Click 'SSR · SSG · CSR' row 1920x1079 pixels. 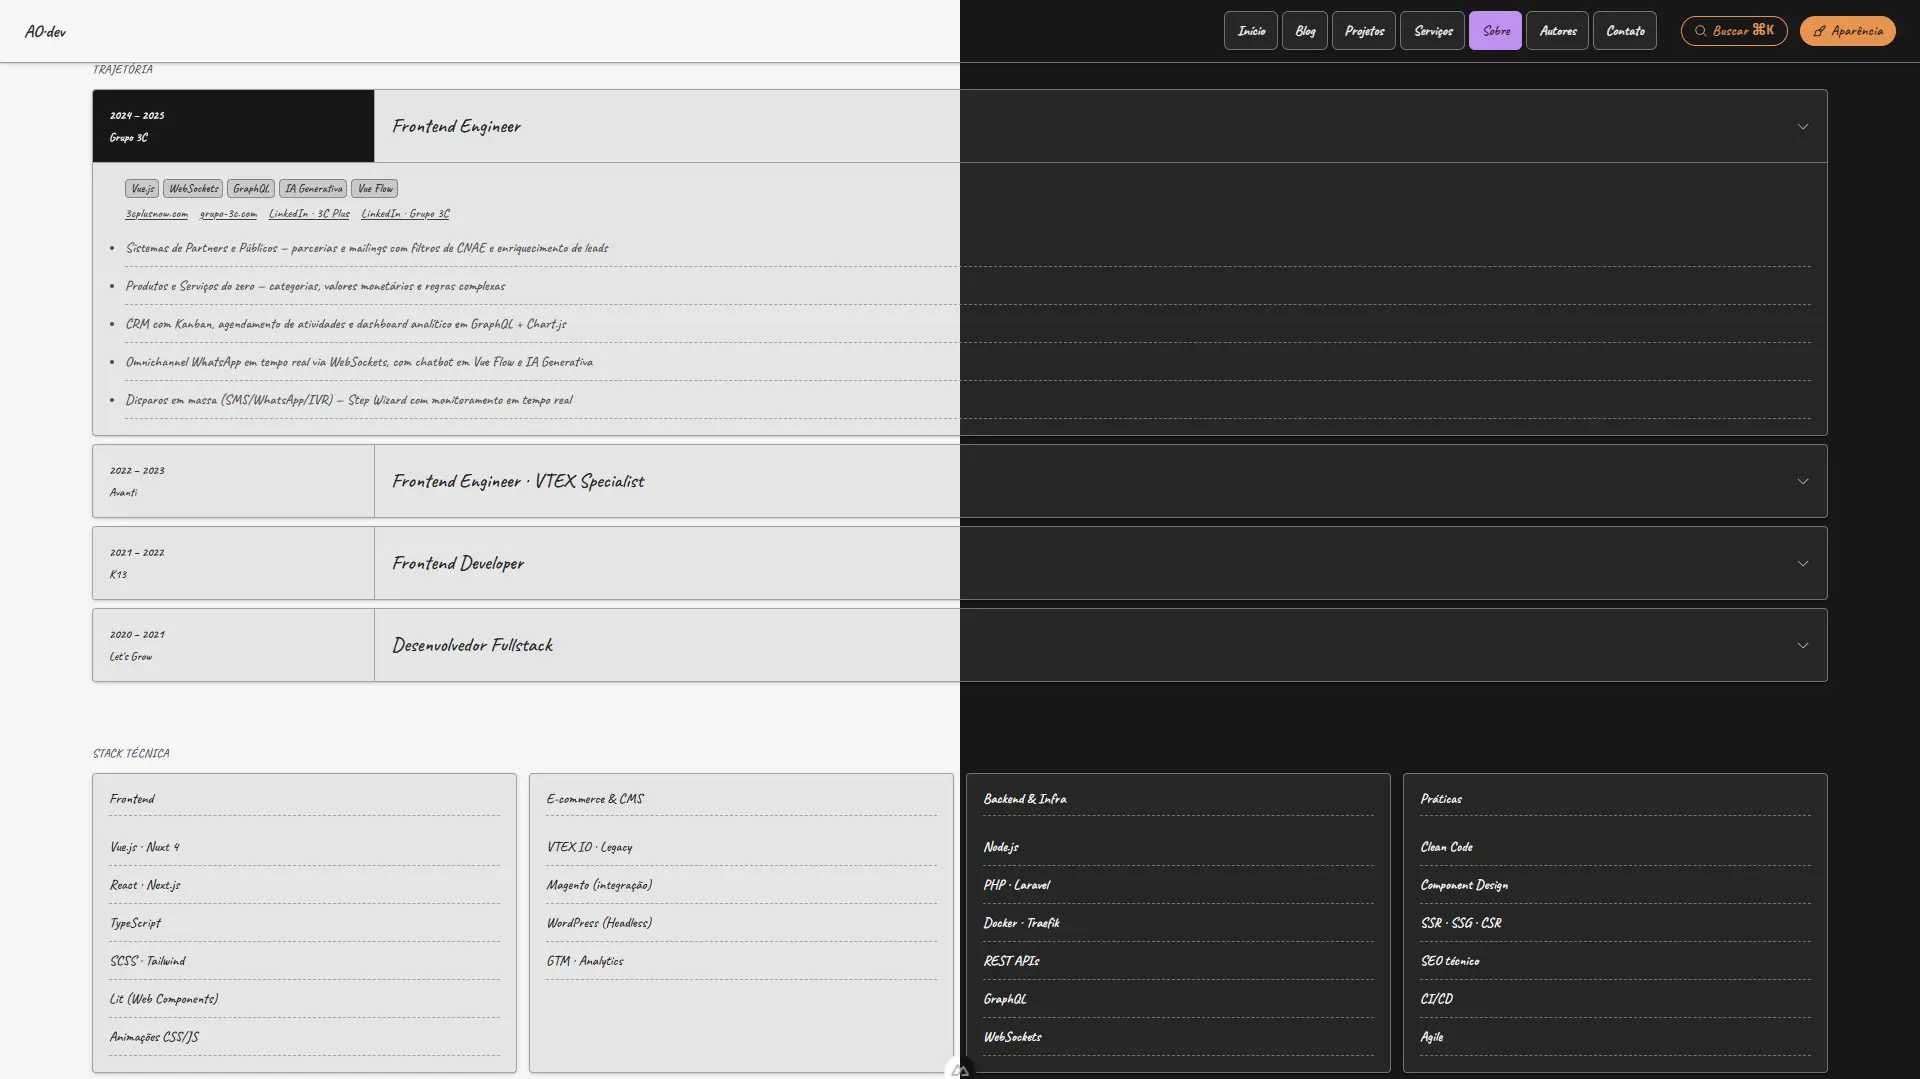point(1615,923)
